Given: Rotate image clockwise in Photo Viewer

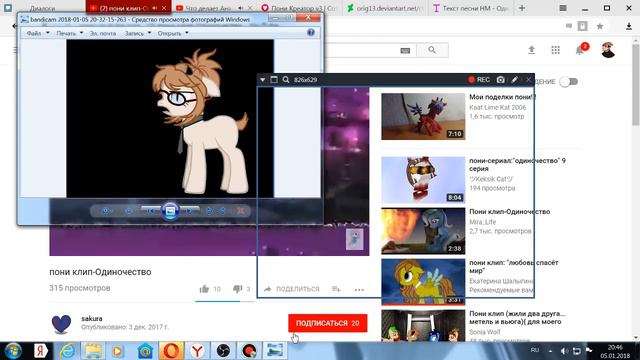Looking at the screenshot, I should (223, 211).
